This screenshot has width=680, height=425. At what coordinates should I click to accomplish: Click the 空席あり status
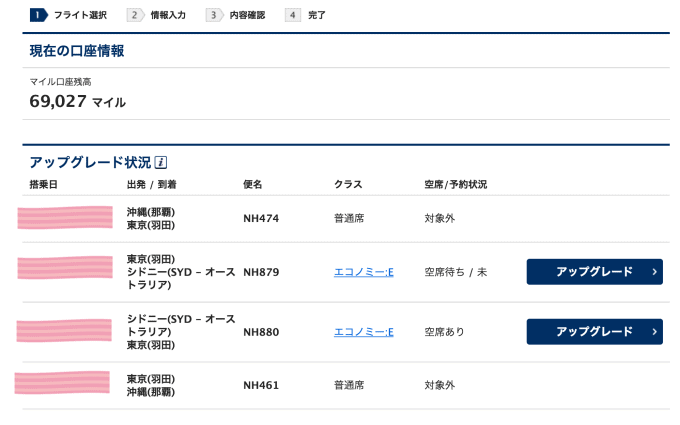445,332
